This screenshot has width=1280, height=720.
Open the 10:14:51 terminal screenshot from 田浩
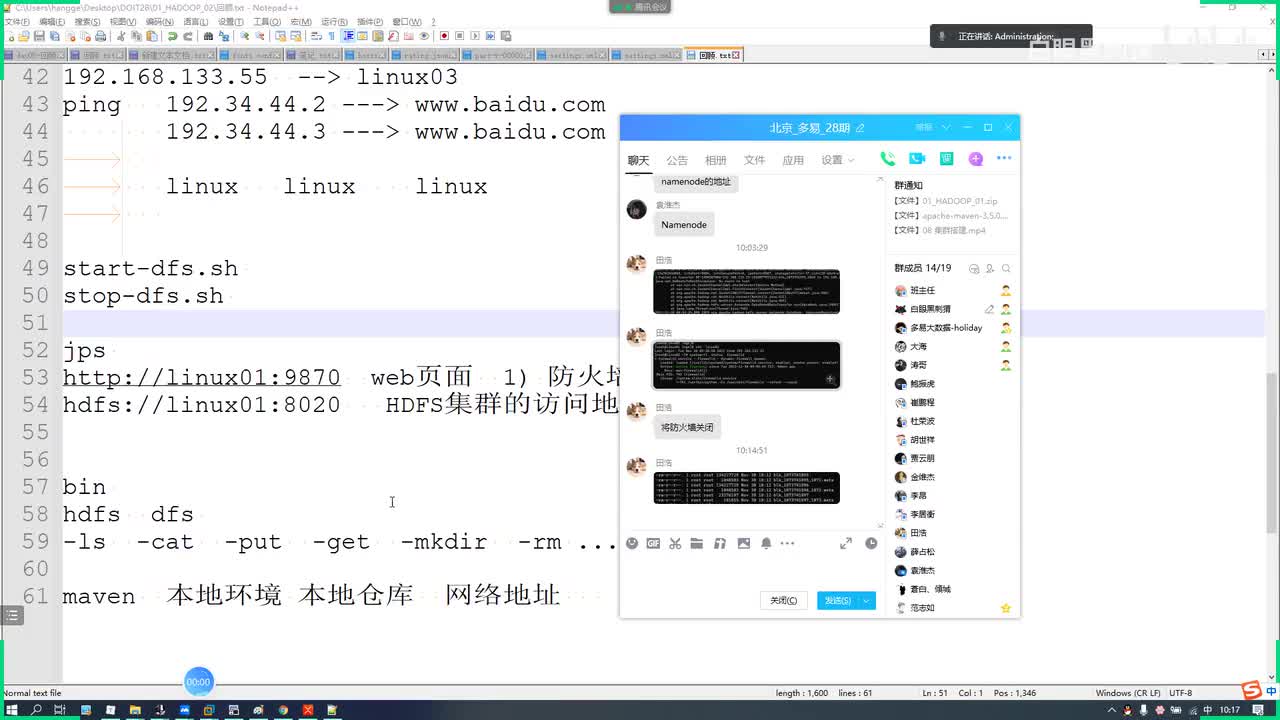pos(746,488)
